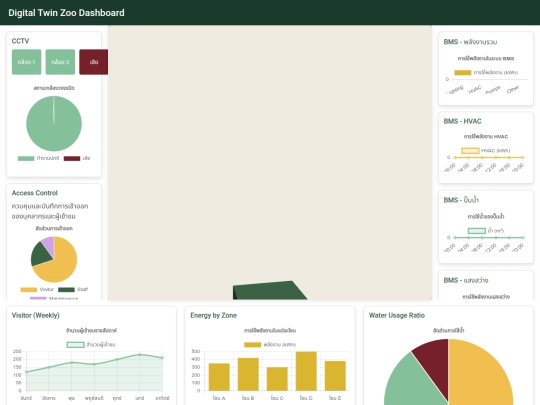This screenshot has width=540, height=405.
Task: Click the dark green Staff slice in Access Control pie
Action: pos(40,255)
